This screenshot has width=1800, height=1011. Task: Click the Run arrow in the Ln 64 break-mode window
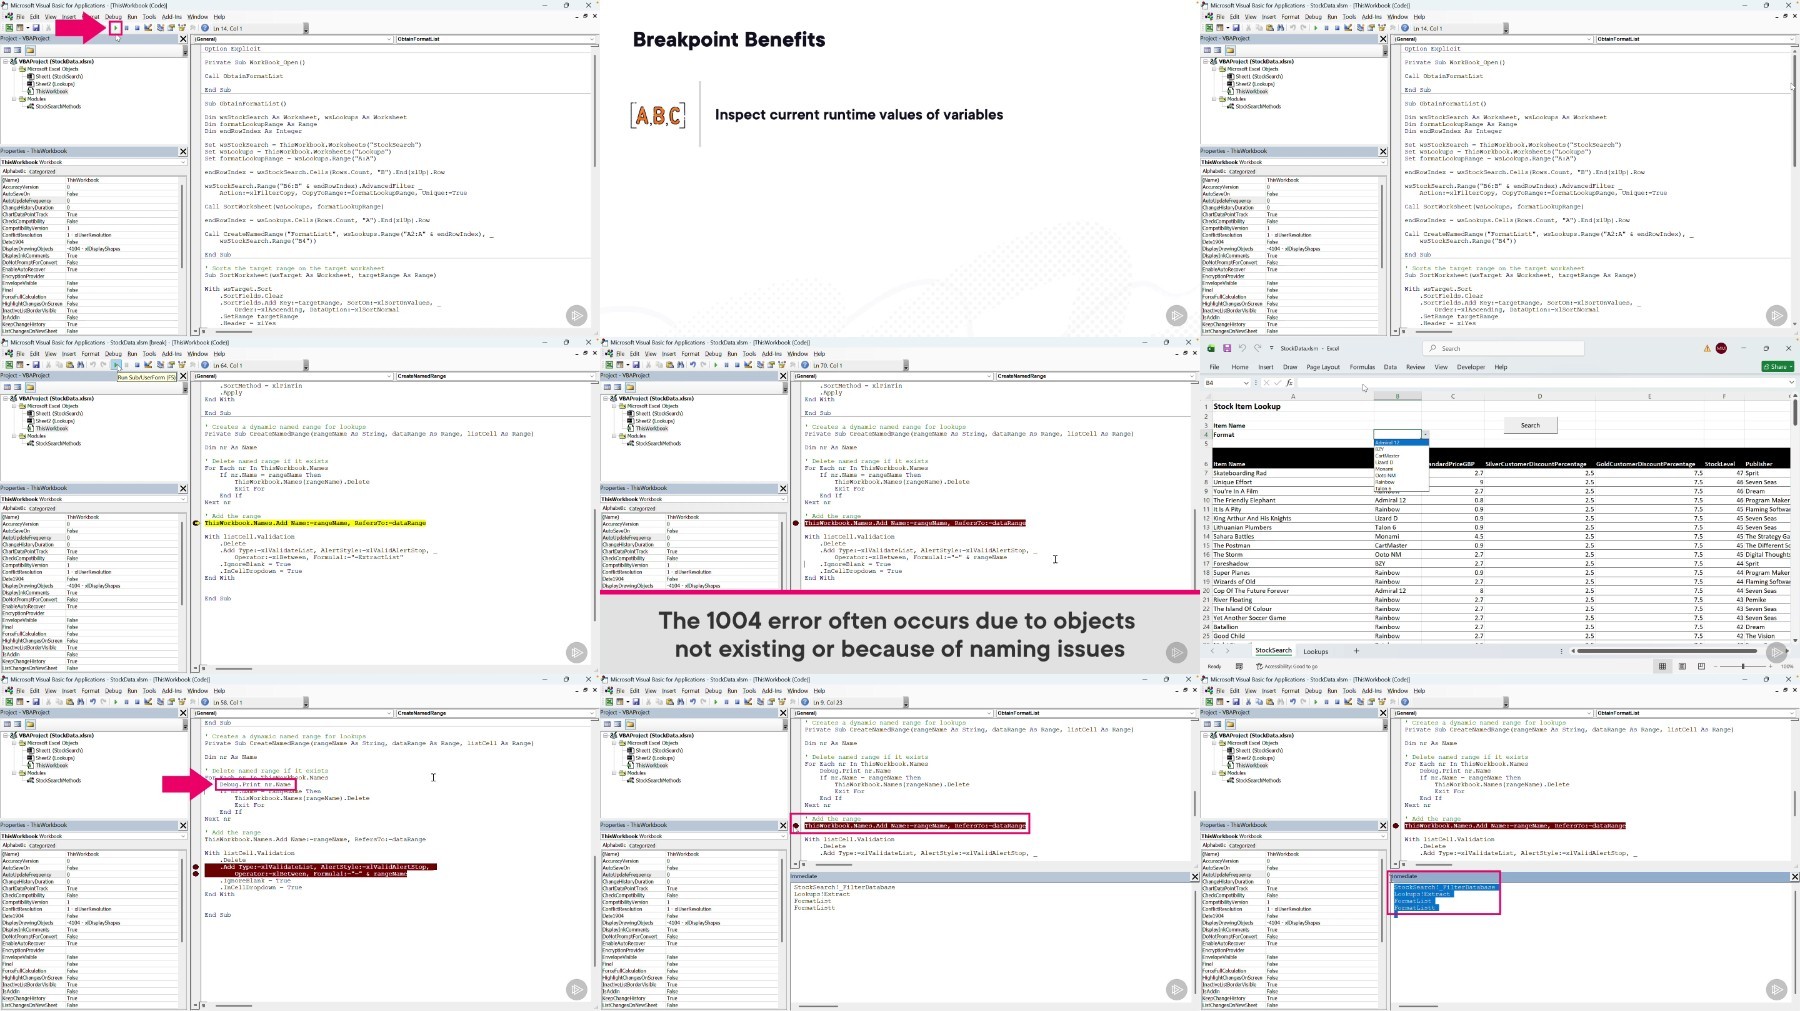[116, 365]
